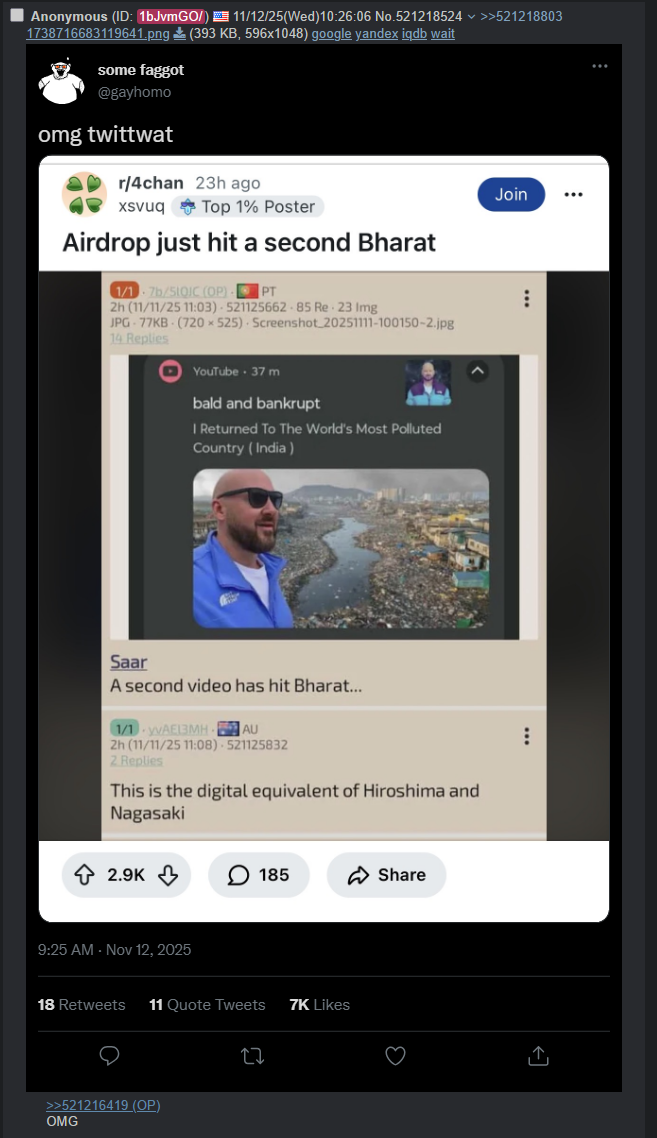The width and height of the screenshot is (657, 1138).
Task: Click the poster ID 1bJvmGO/ badge
Action: pyautogui.click(x=173, y=16)
